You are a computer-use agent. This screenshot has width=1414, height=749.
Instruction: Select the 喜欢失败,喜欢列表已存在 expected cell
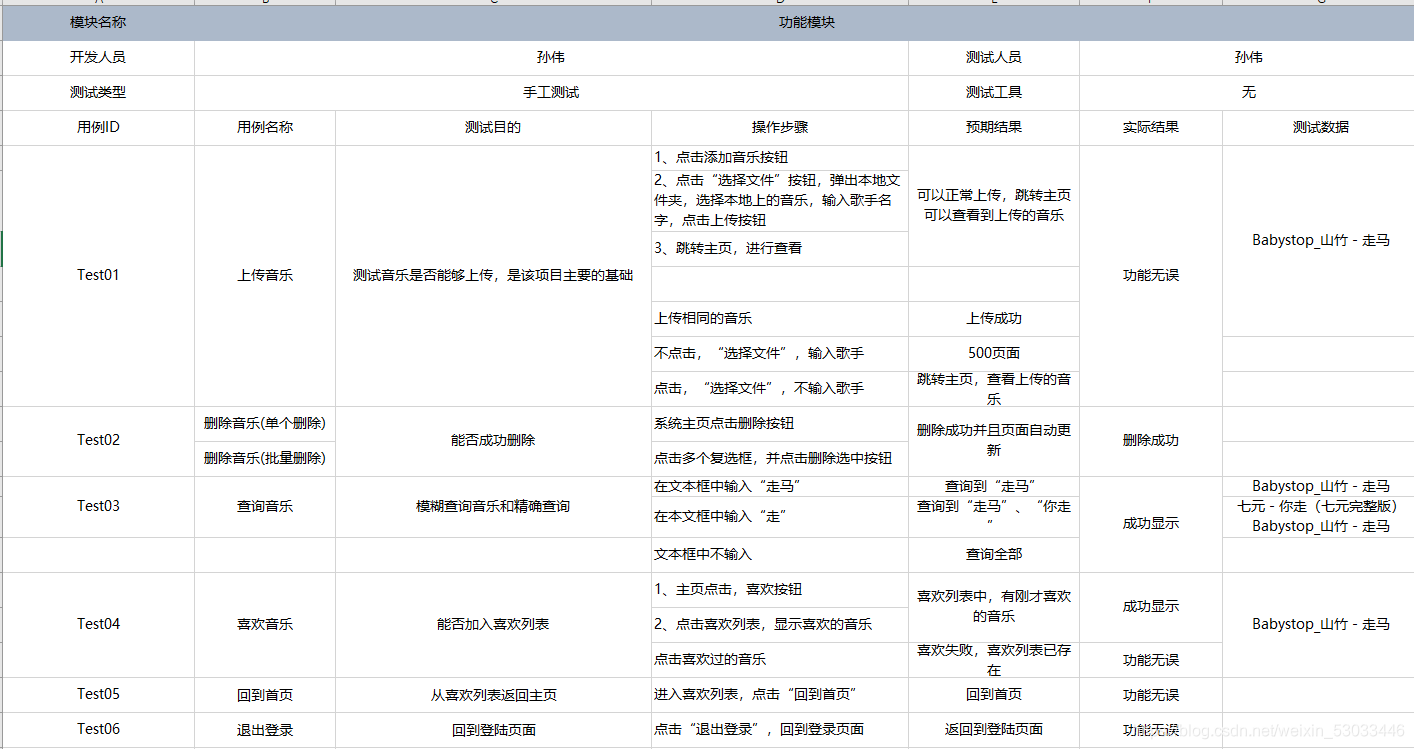pos(994,660)
